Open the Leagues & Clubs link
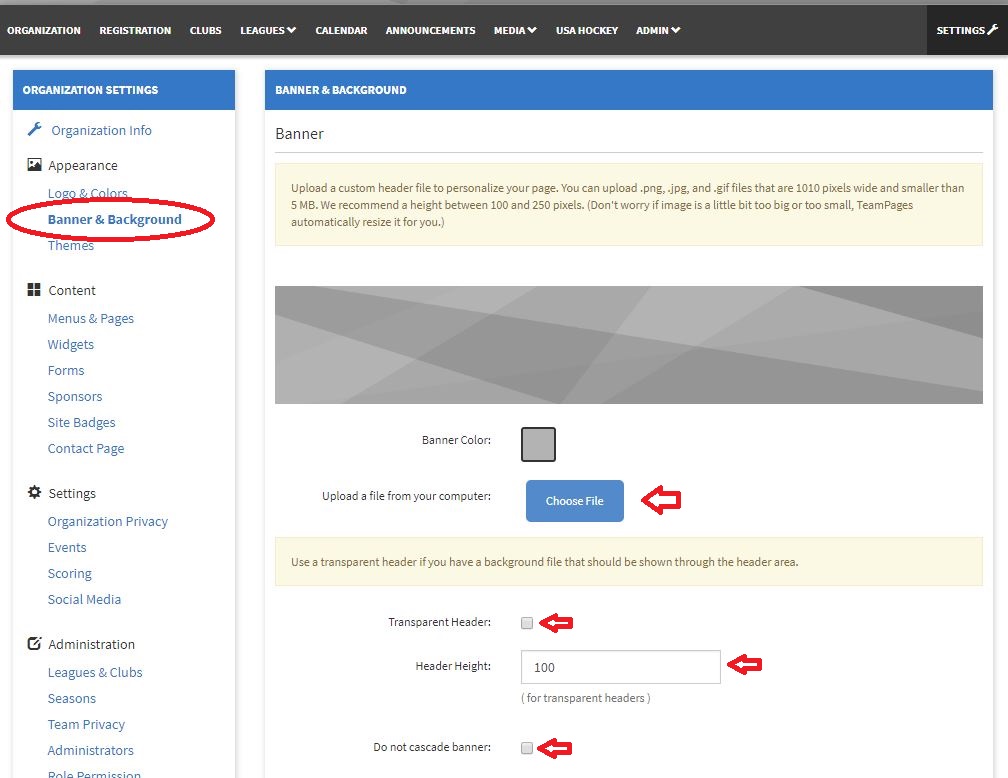Viewport: 1008px width, 778px height. pos(95,673)
